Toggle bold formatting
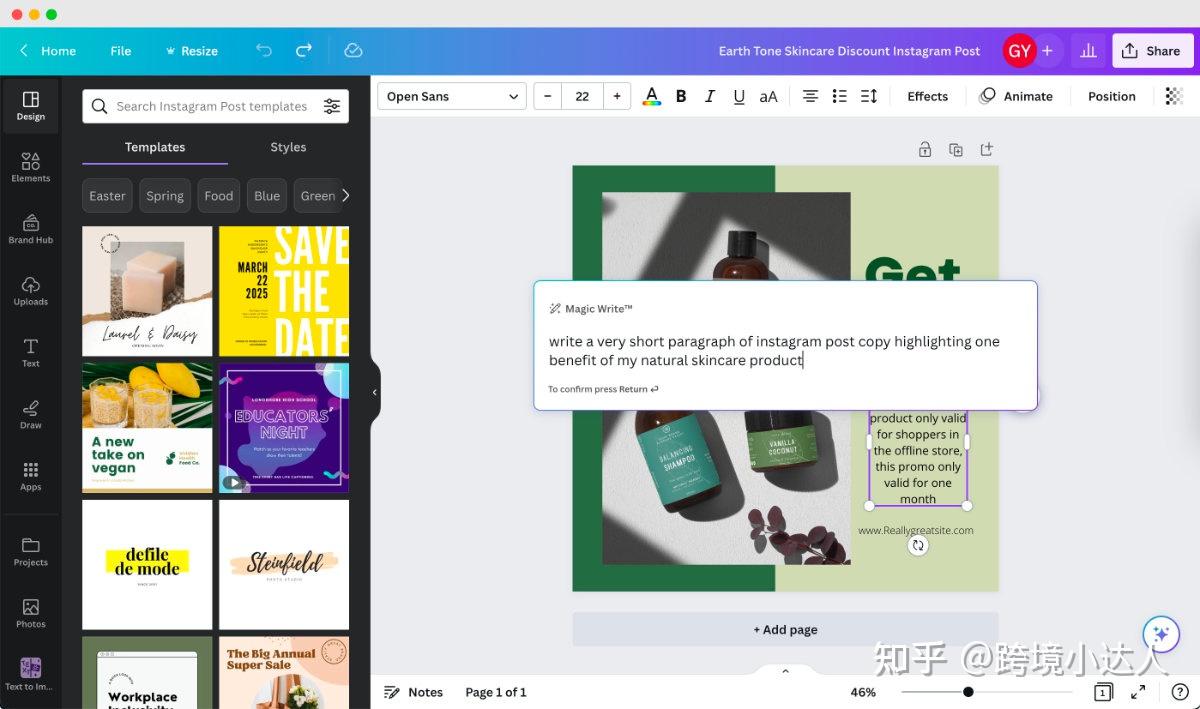1200x709 pixels. coord(681,96)
